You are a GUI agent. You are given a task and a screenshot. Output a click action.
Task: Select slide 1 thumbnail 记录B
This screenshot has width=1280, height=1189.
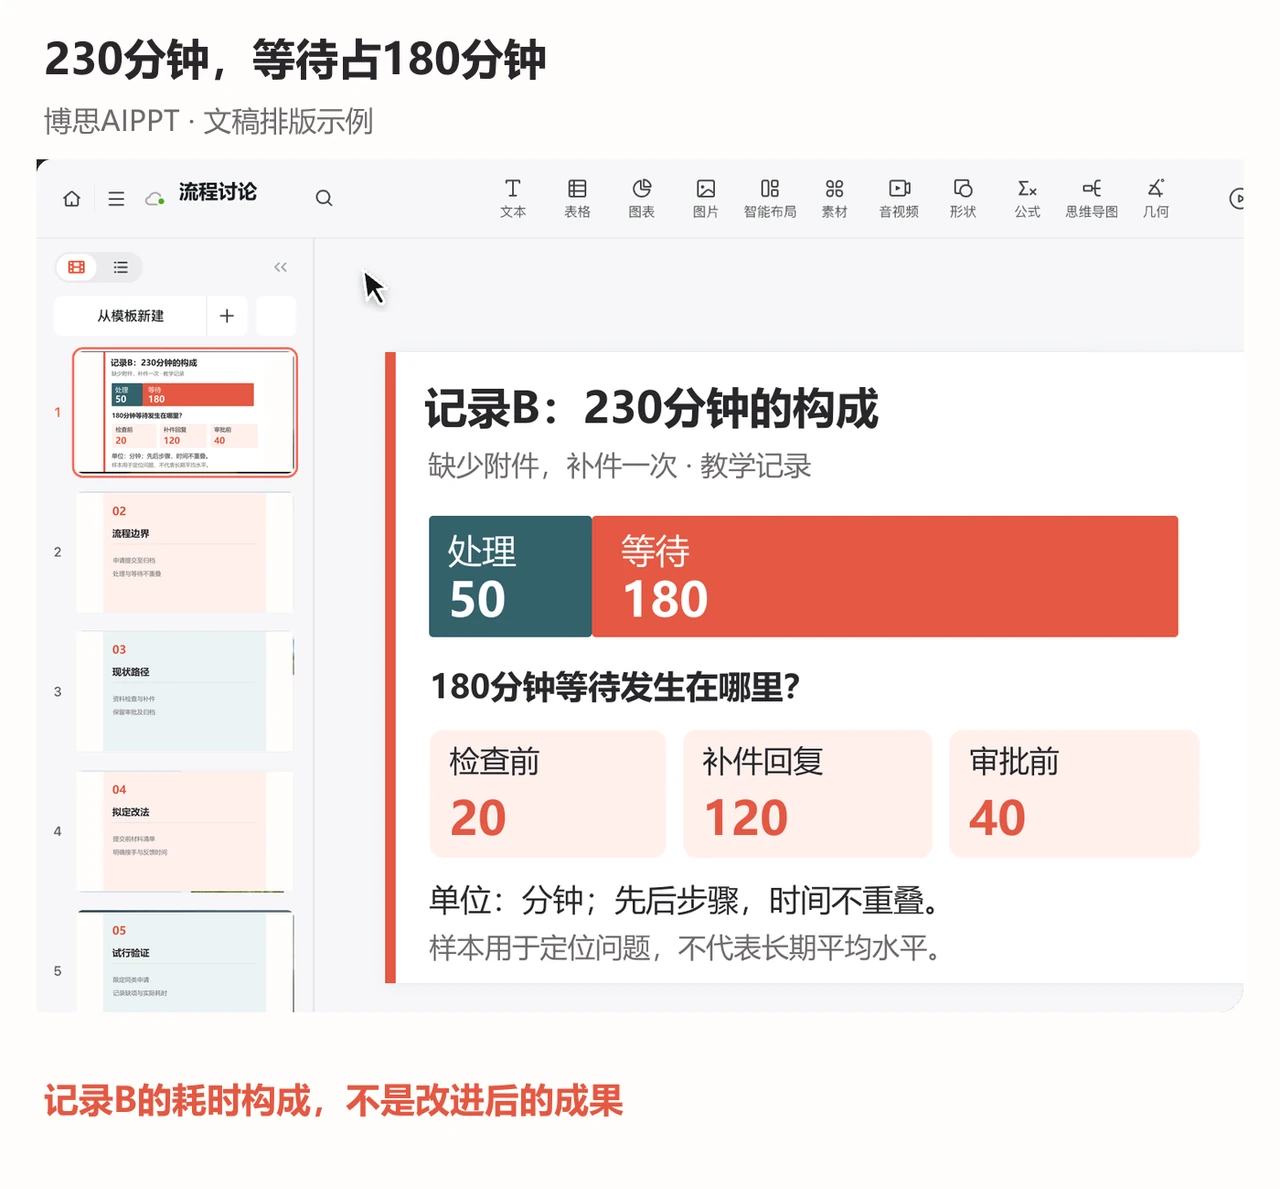[185, 412]
